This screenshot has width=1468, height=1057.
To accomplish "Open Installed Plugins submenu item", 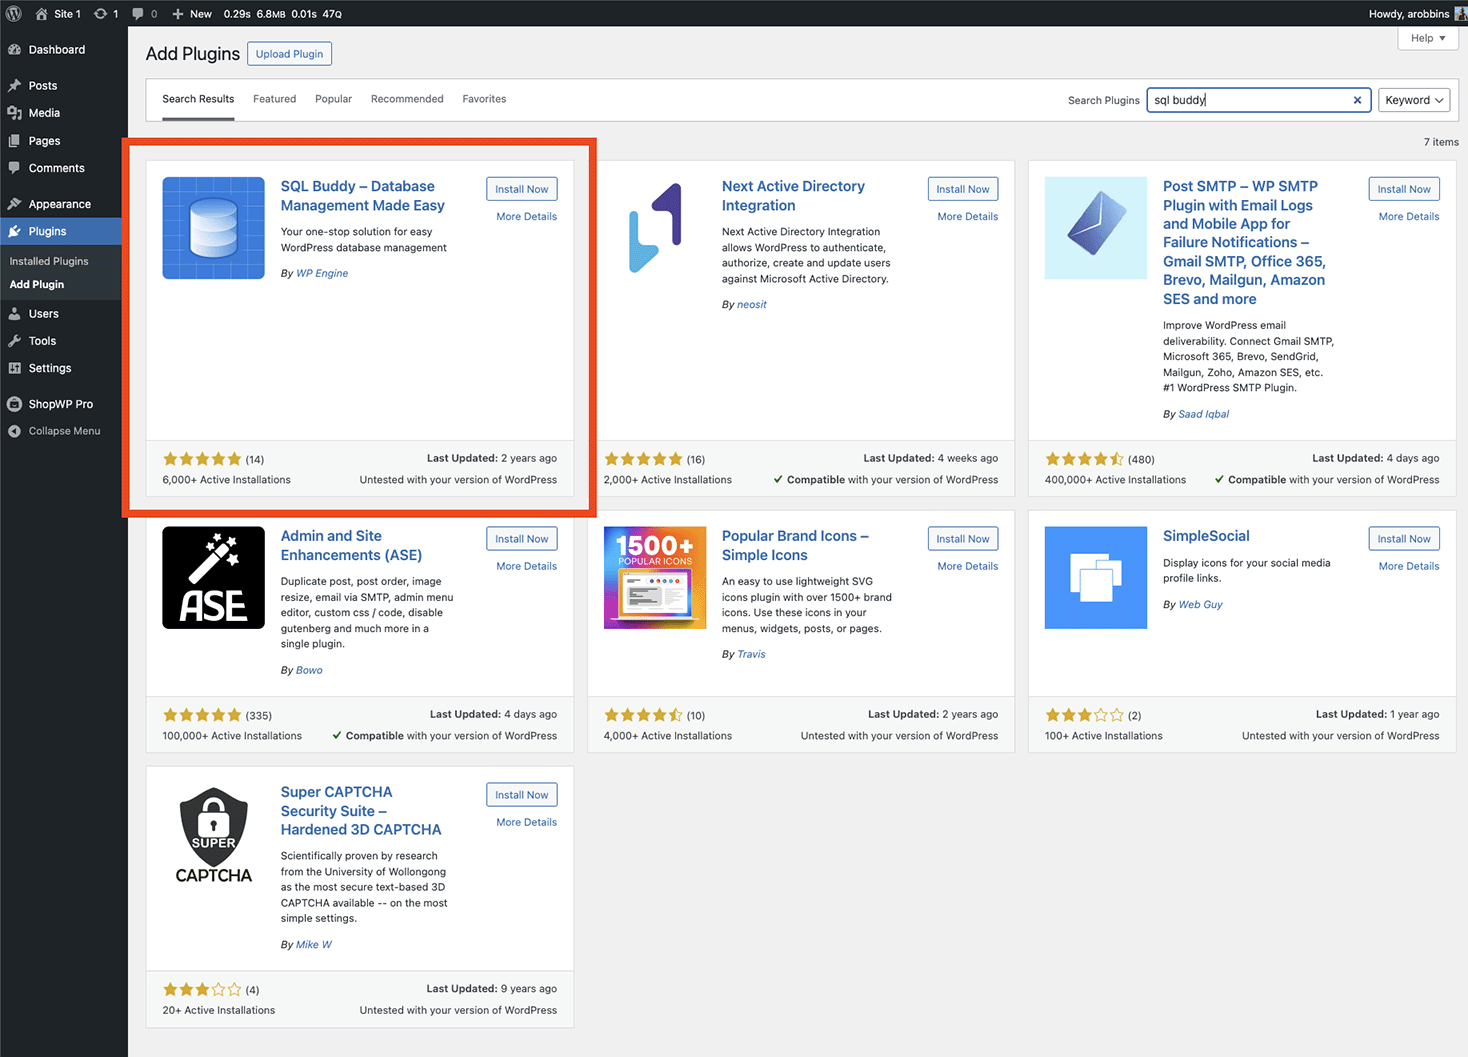I will [49, 261].
